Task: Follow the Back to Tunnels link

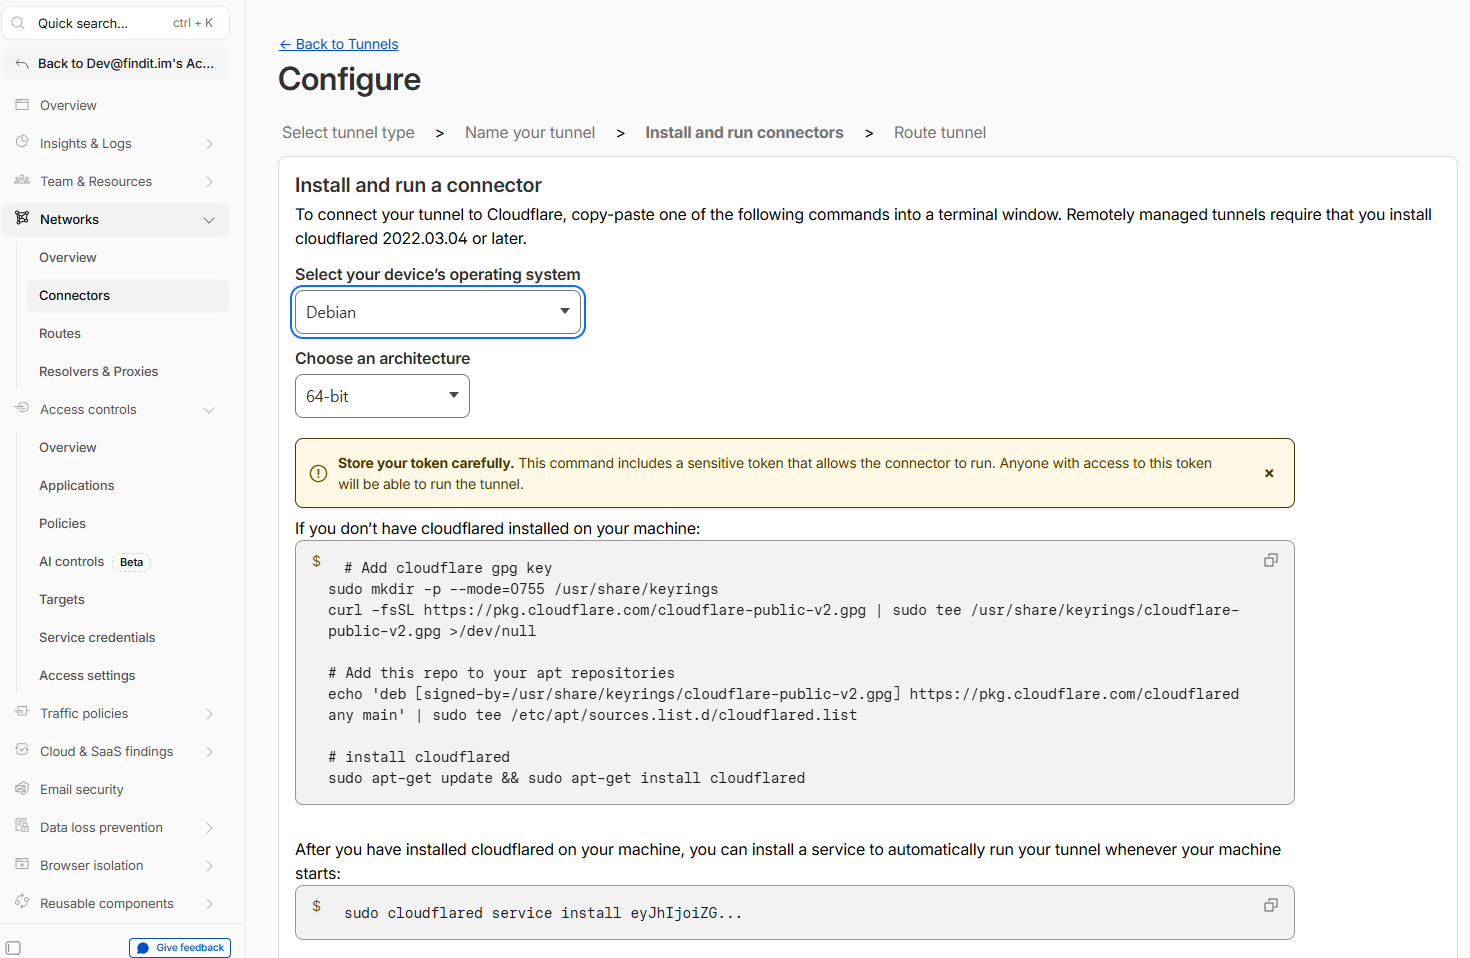Action: pos(338,44)
